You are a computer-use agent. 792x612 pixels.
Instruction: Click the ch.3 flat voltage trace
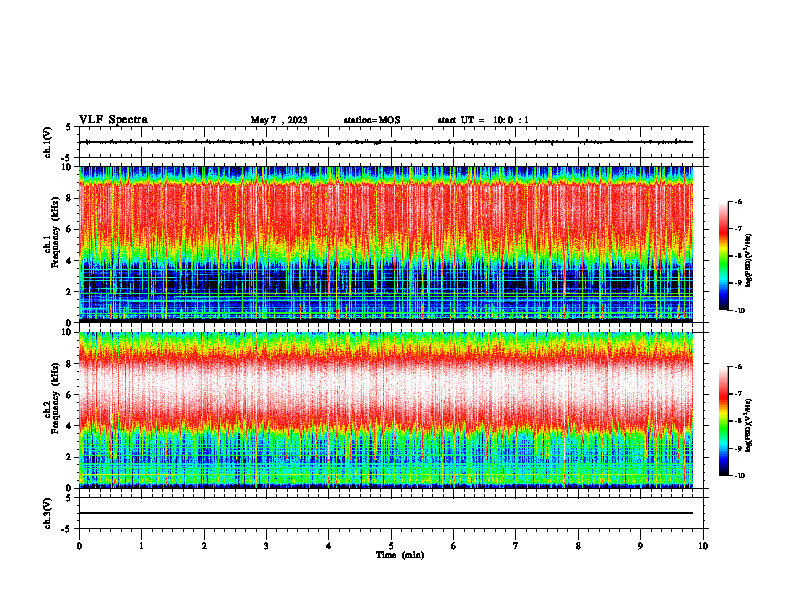(x=386, y=513)
